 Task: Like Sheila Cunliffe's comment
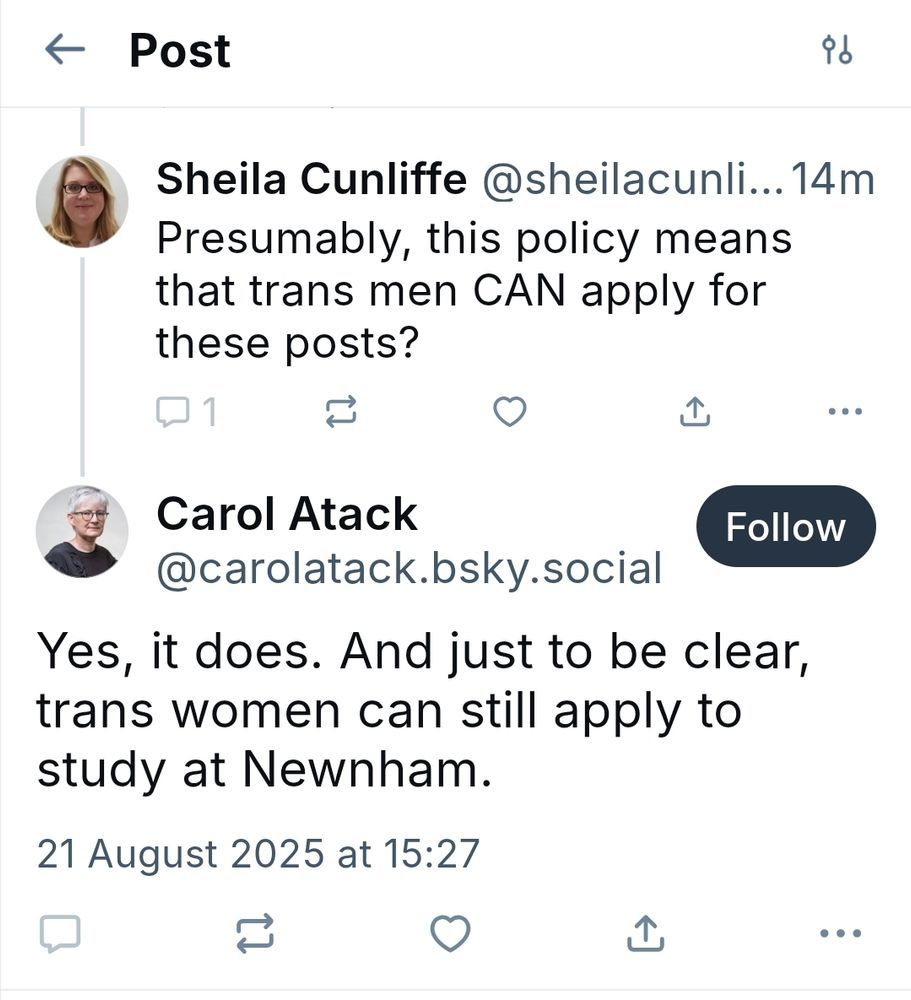tap(510, 412)
